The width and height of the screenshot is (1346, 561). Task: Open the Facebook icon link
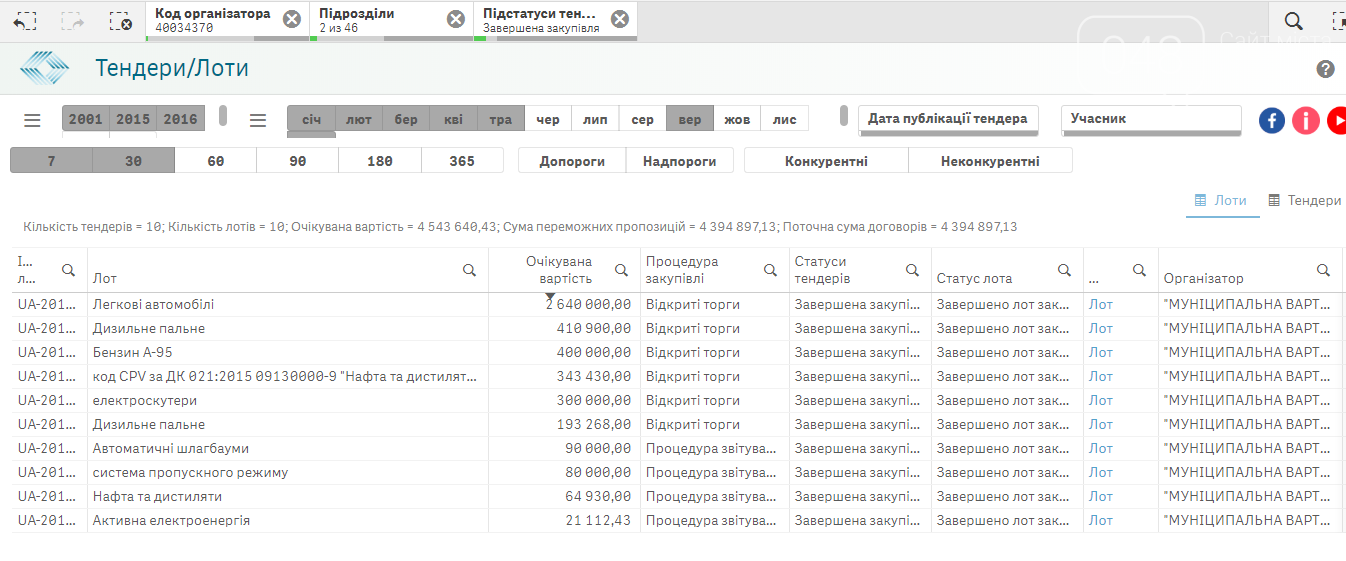(x=1271, y=121)
